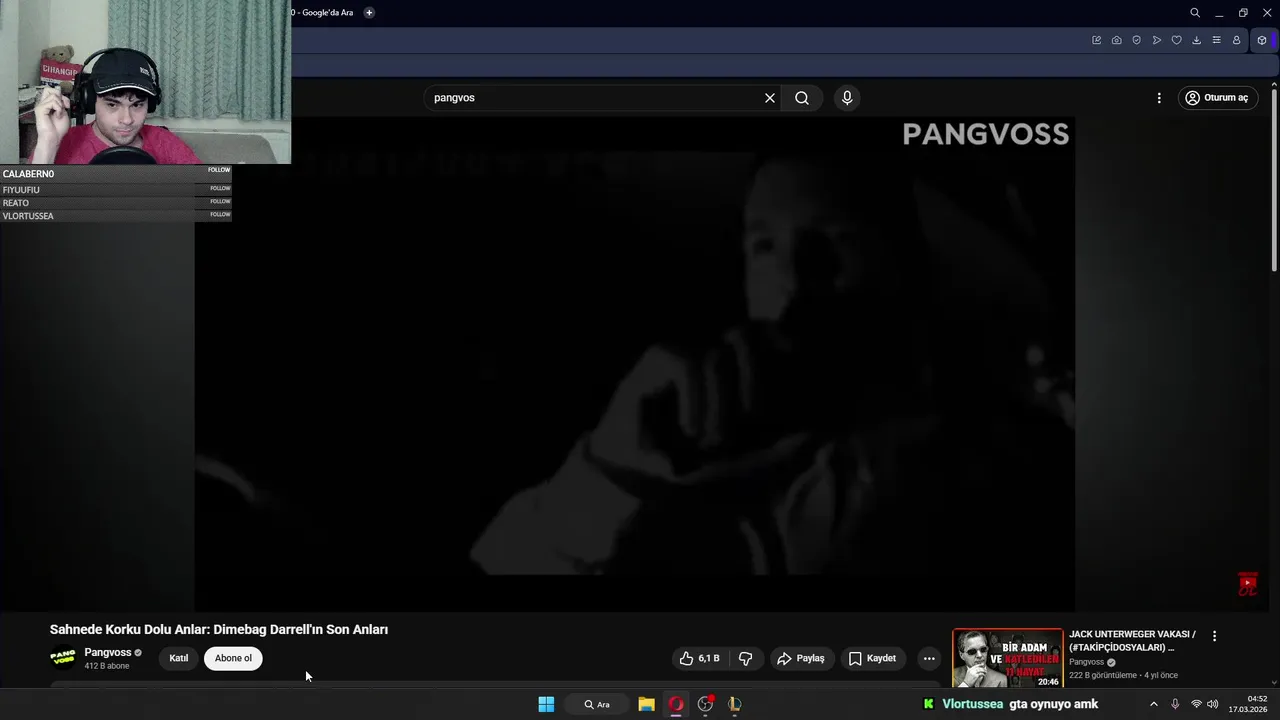Click the video player area

tap(635, 362)
